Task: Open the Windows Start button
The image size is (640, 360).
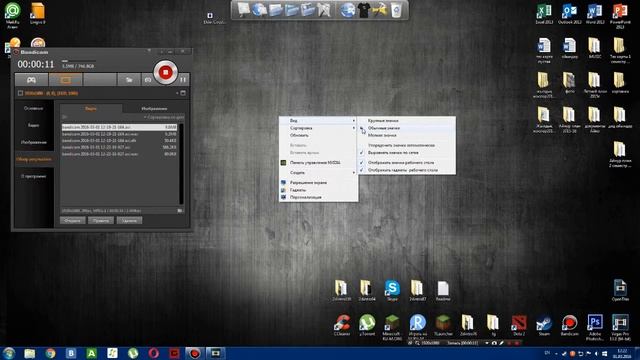Action: 9,353
